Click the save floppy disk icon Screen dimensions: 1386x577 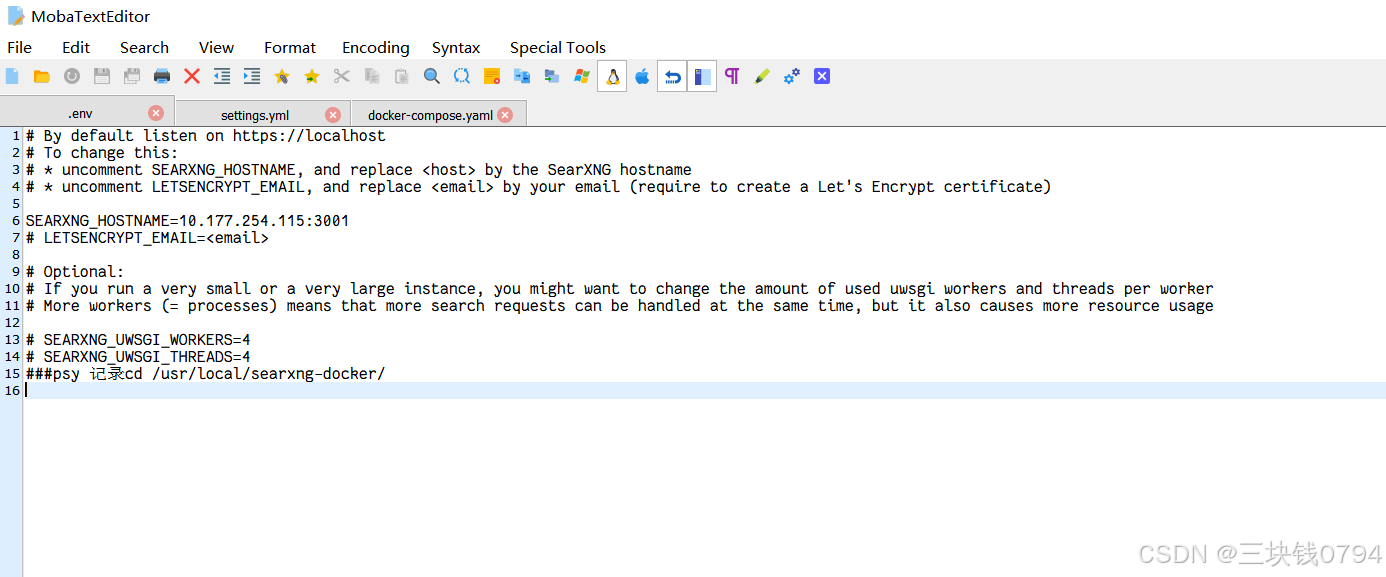click(x=102, y=76)
